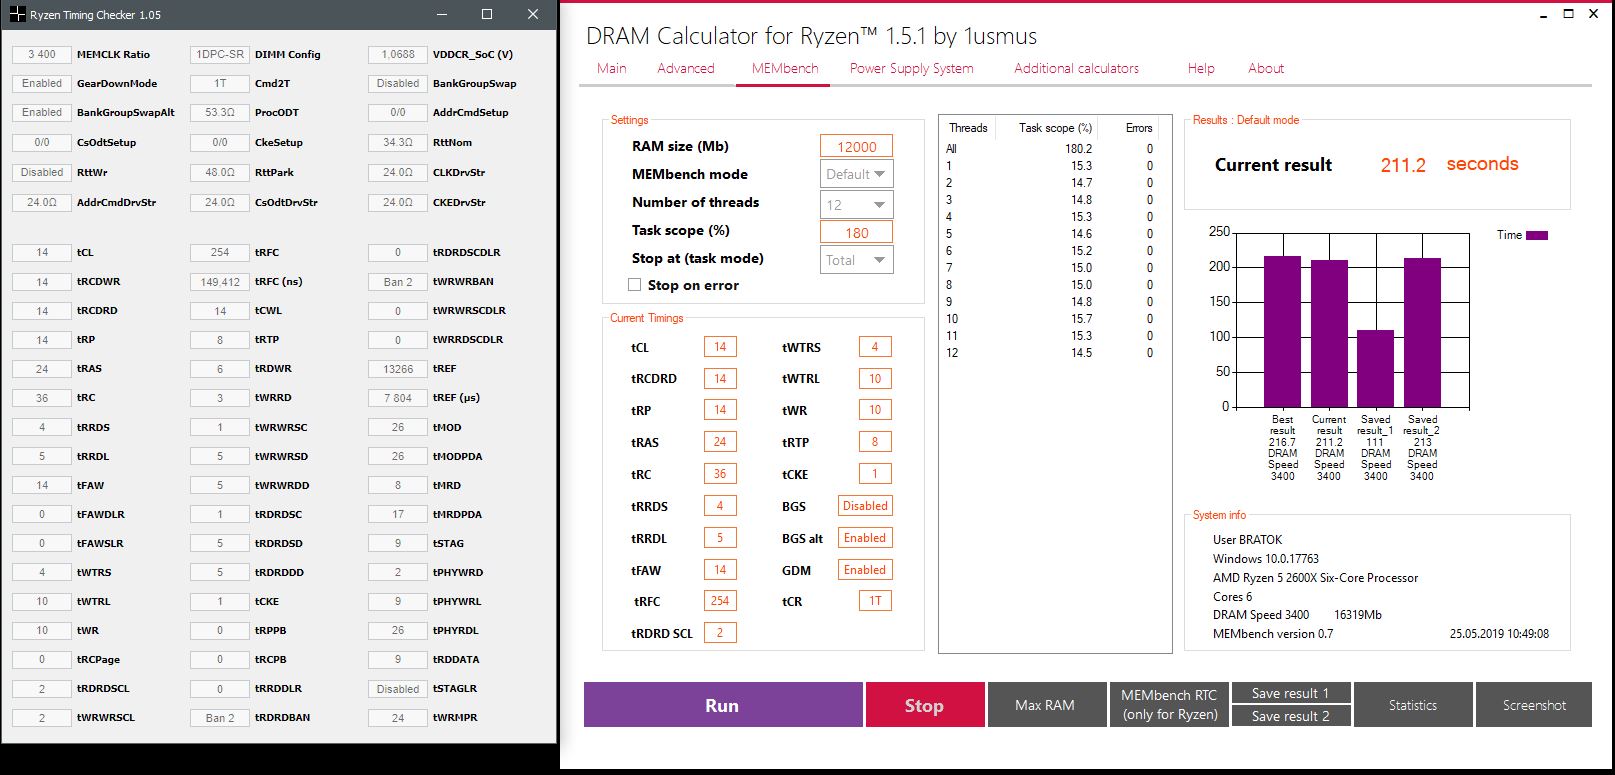1615x775 pixels.
Task: Switch to the Main tab
Action: (612, 68)
